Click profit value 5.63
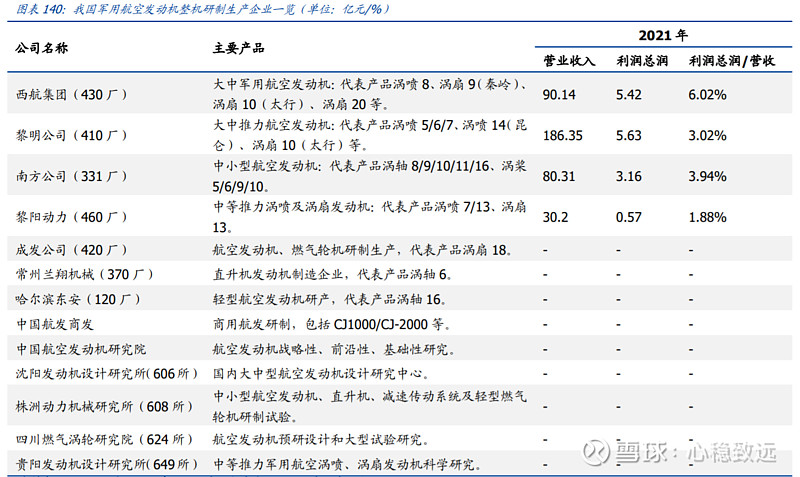 [629, 136]
